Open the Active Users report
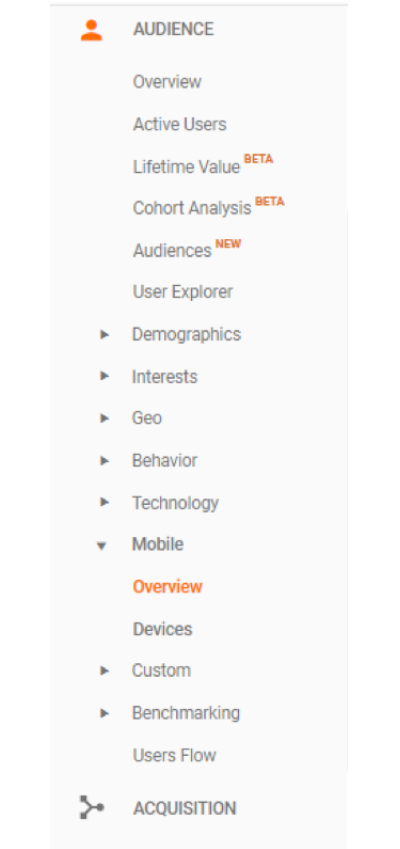The width and height of the screenshot is (400, 849). click(180, 124)
